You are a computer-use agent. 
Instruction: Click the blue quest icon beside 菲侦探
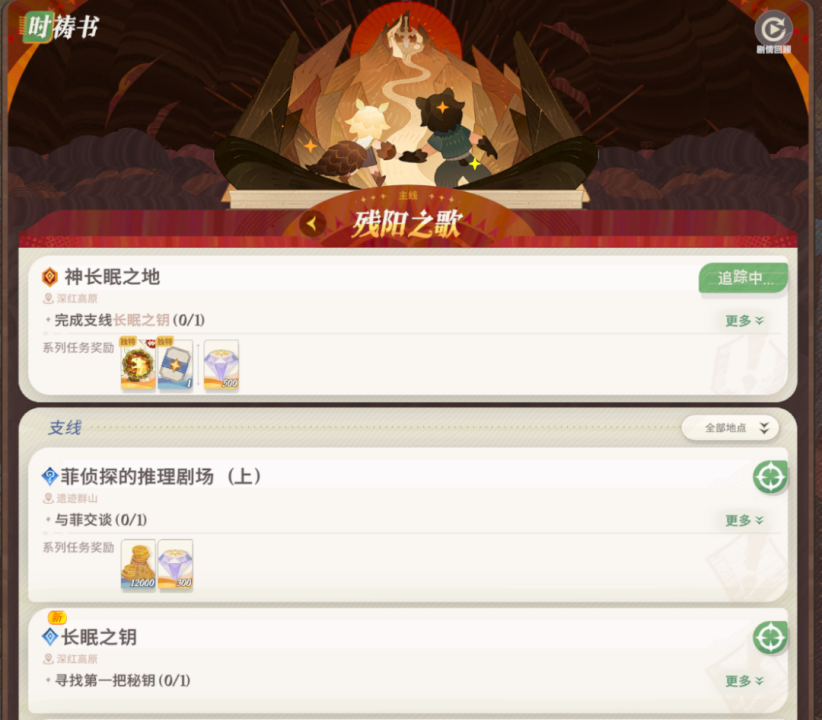[x=50, y=477]
